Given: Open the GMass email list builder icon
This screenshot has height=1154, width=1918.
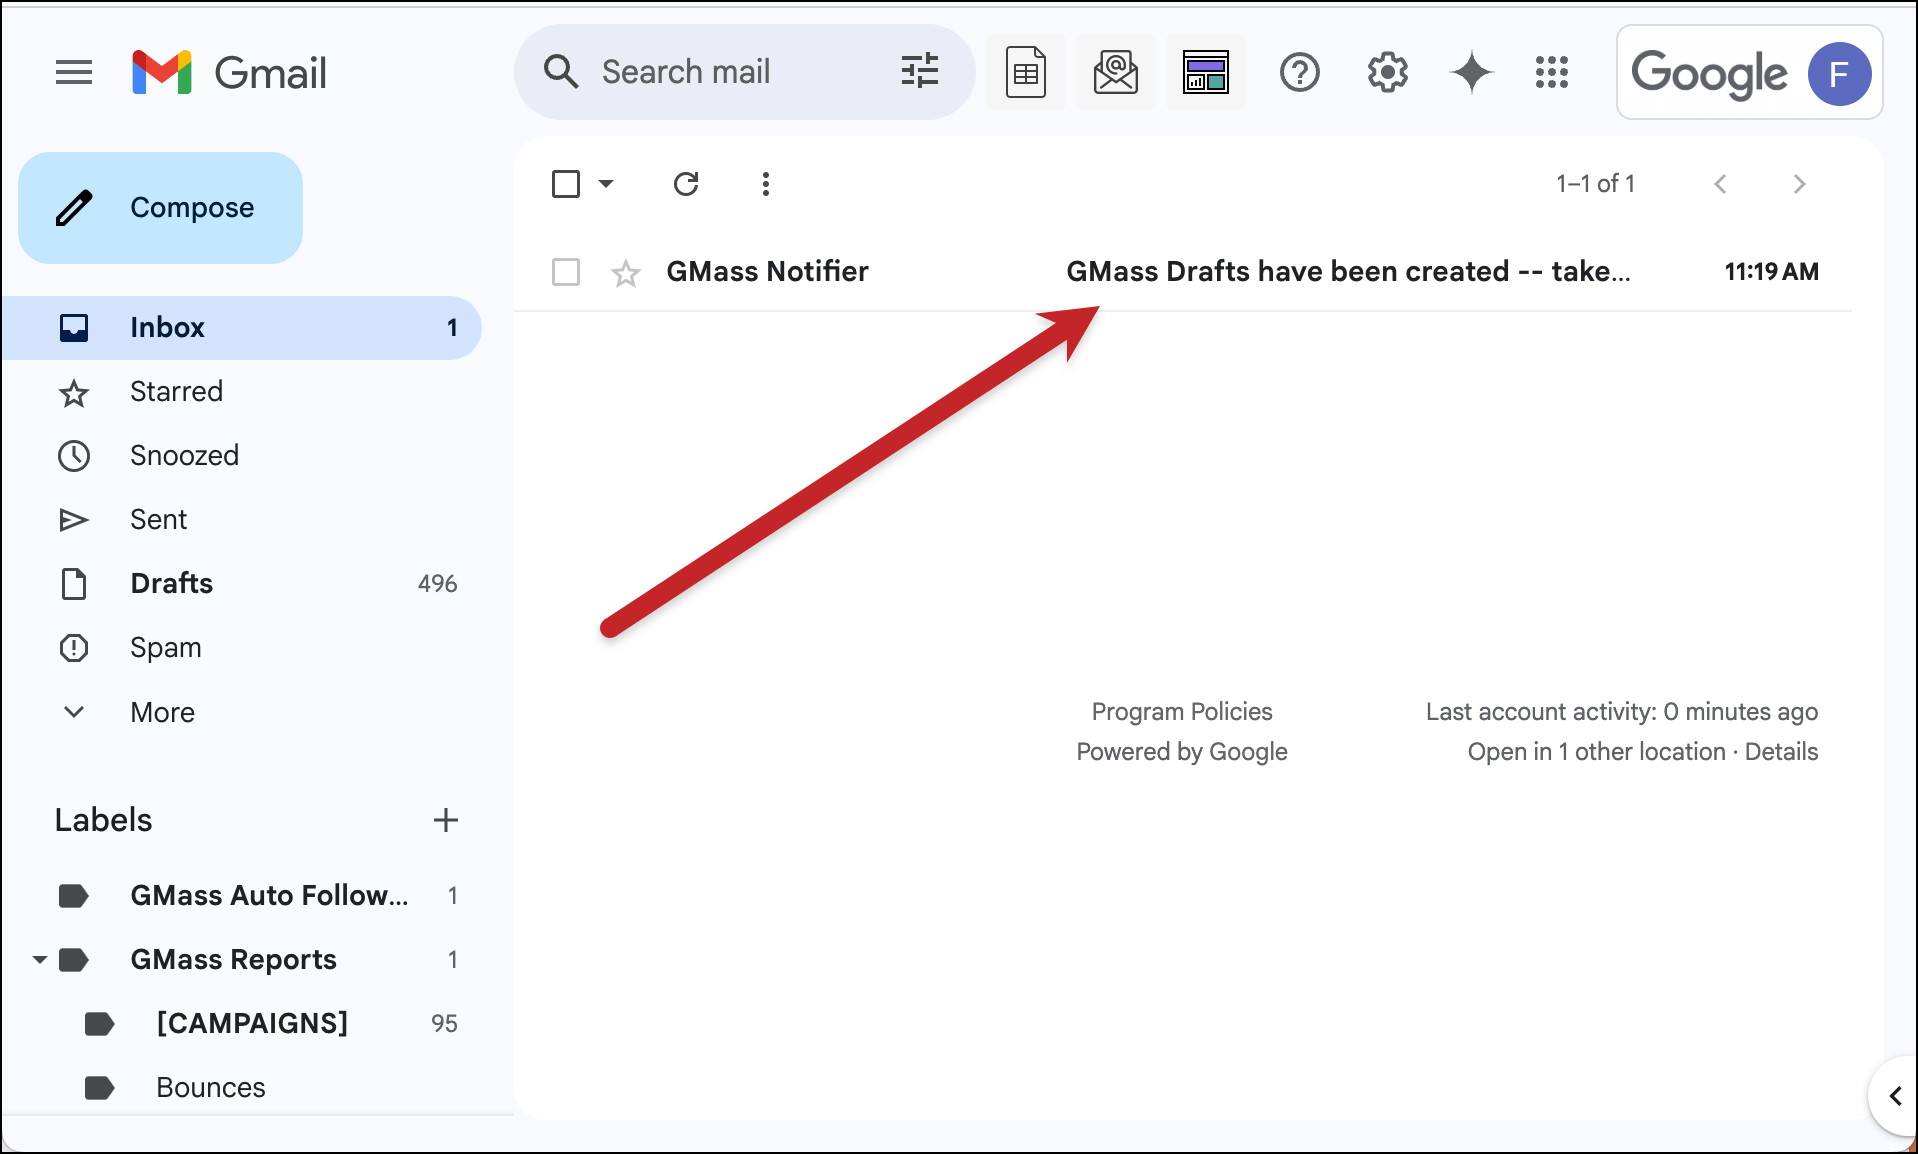Looking at the screenshot, I should click(1116, 72).
